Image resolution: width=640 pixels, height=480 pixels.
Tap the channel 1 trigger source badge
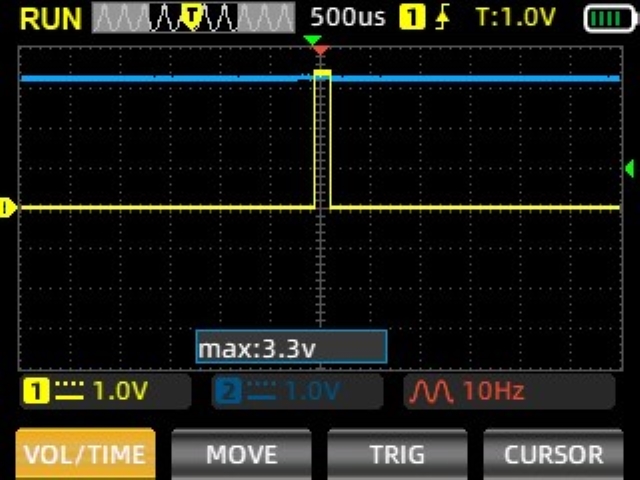pyautogui.click(x=412, y=18)
